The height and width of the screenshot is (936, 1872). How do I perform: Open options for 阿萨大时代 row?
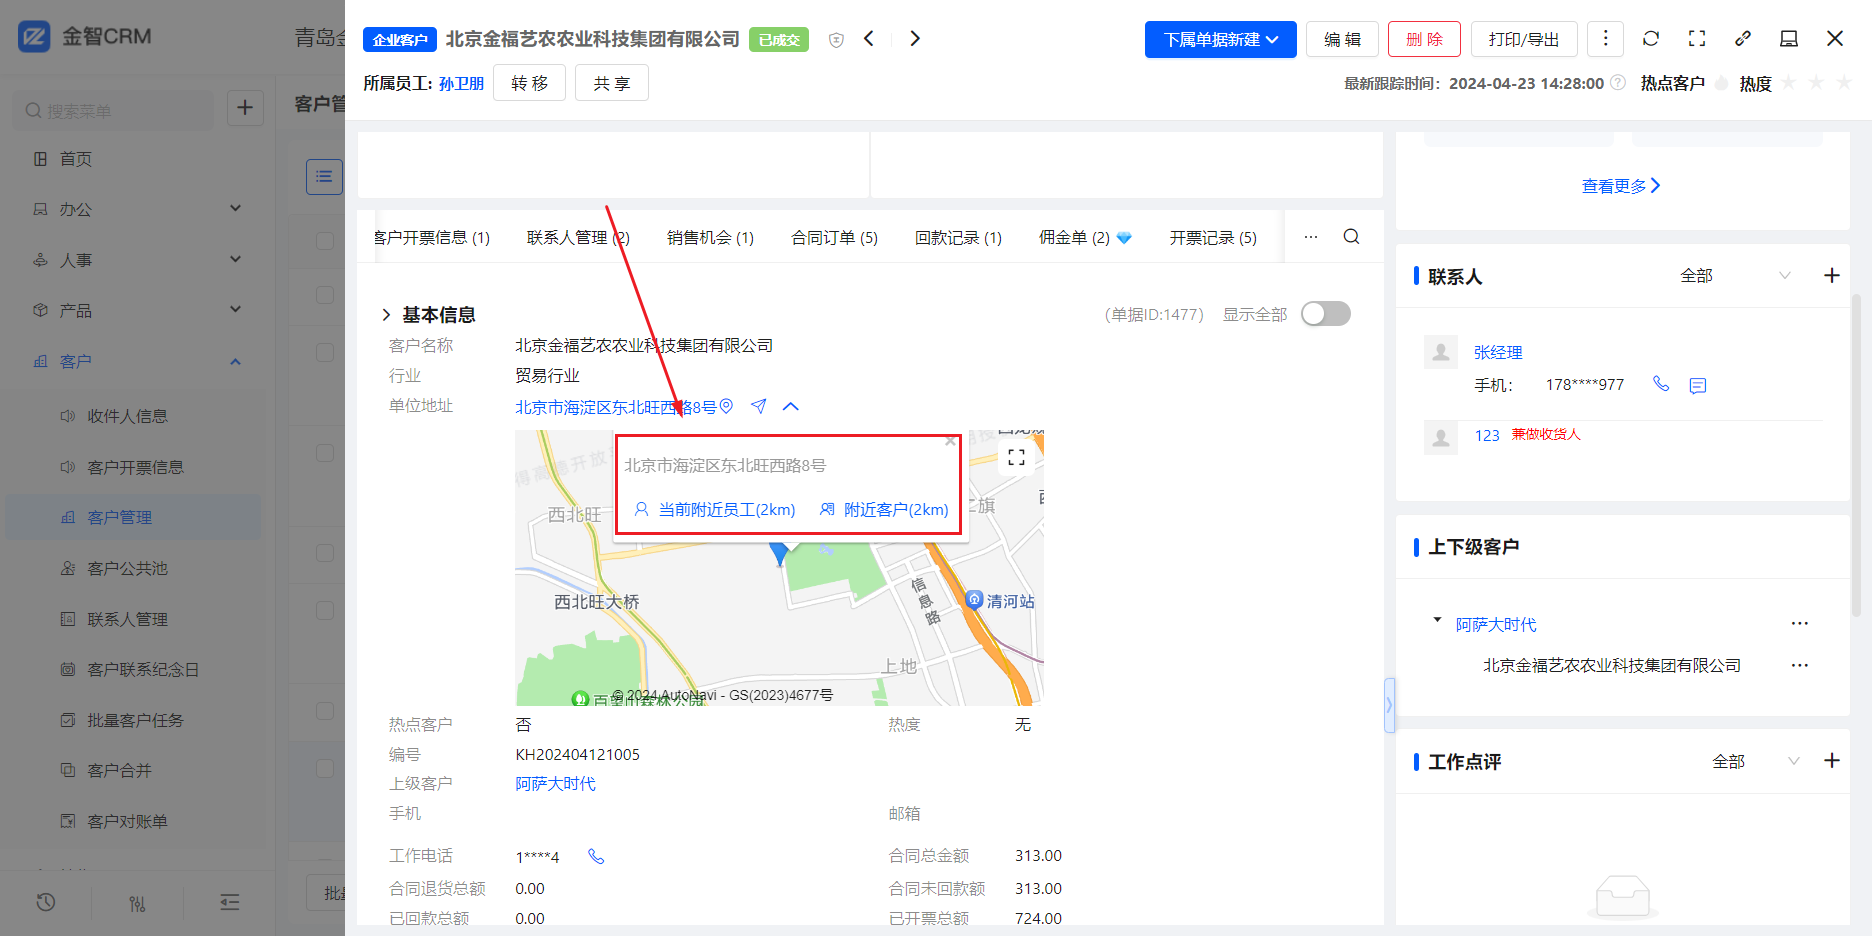(x=1800, y=624)
